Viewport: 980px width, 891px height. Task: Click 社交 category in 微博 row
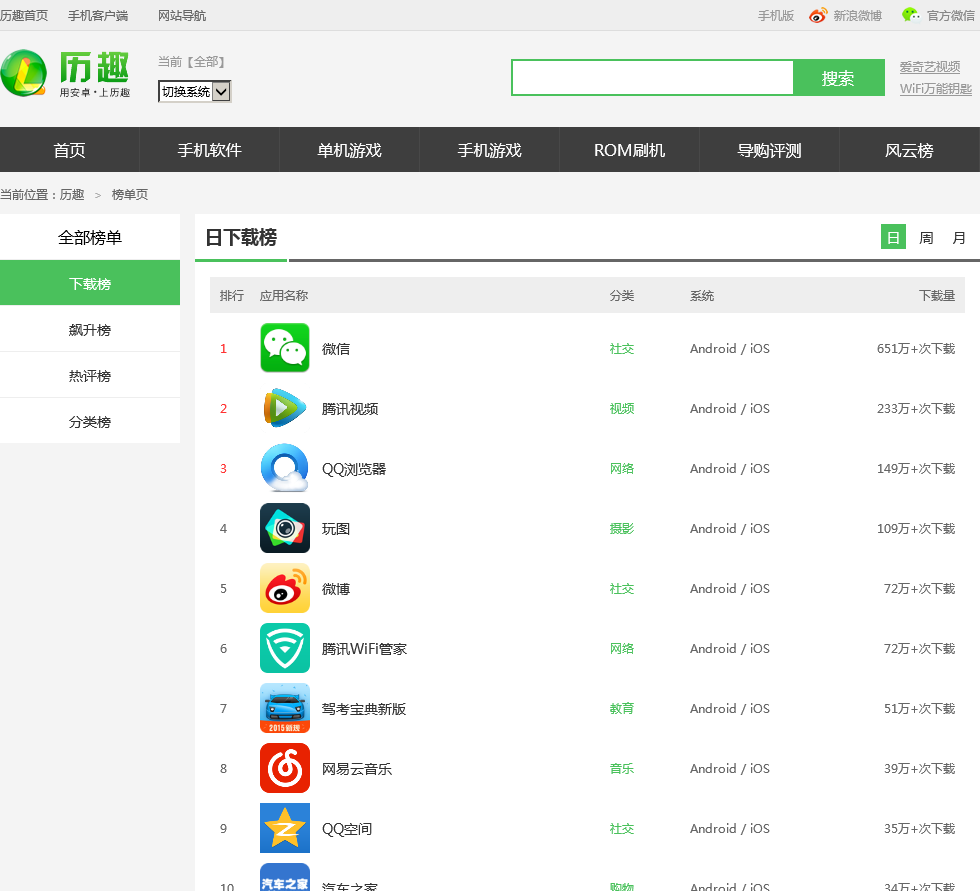622,589
